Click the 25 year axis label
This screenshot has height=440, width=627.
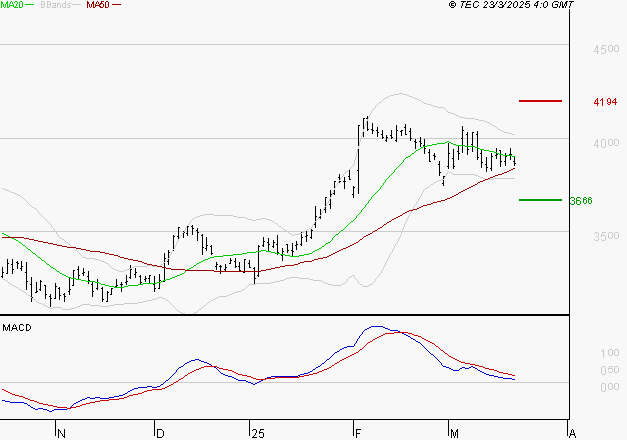[x=258, y=434]
